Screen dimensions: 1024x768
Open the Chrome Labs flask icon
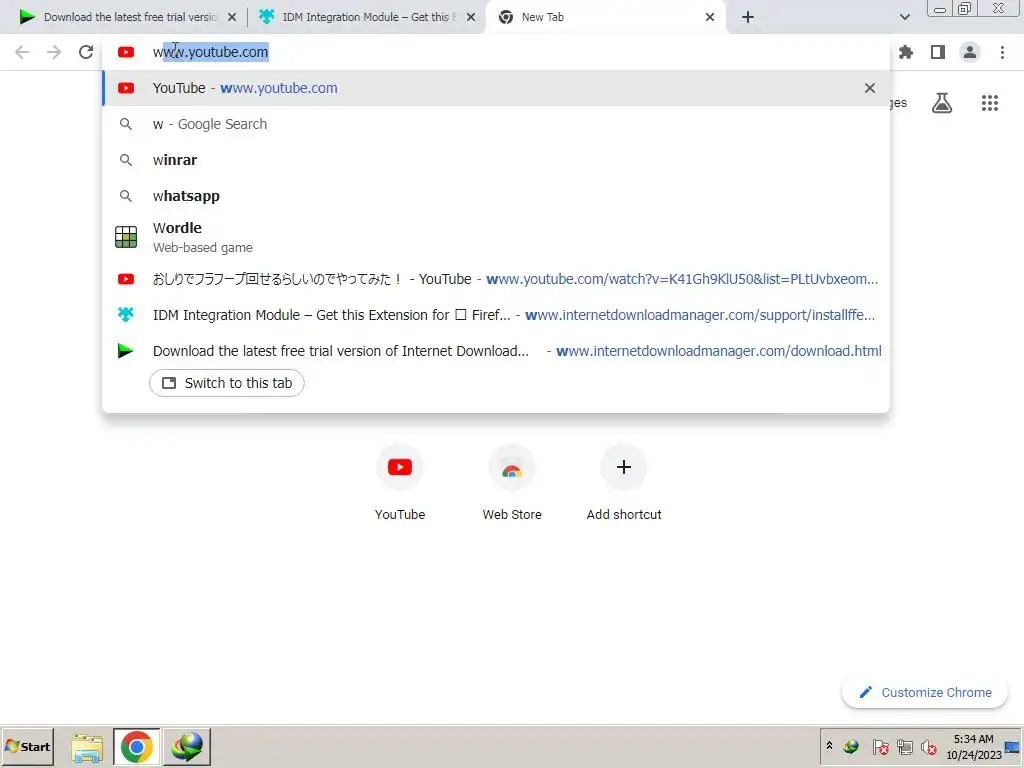click(942, 103)
